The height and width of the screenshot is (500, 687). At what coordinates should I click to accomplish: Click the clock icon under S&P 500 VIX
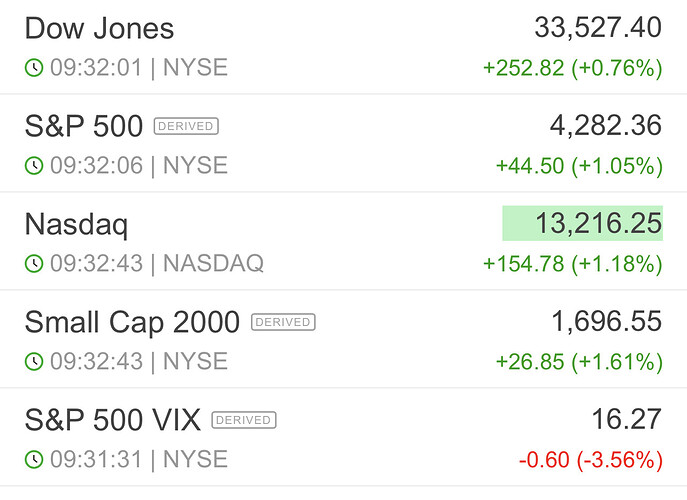34,459
